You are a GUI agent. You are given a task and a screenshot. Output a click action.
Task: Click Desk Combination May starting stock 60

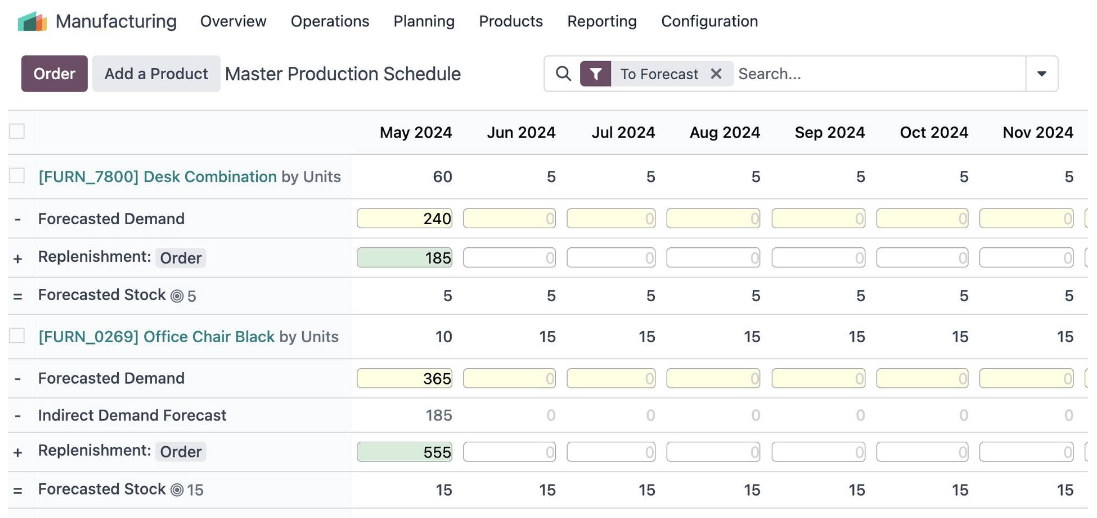click(x=442, y=176)
